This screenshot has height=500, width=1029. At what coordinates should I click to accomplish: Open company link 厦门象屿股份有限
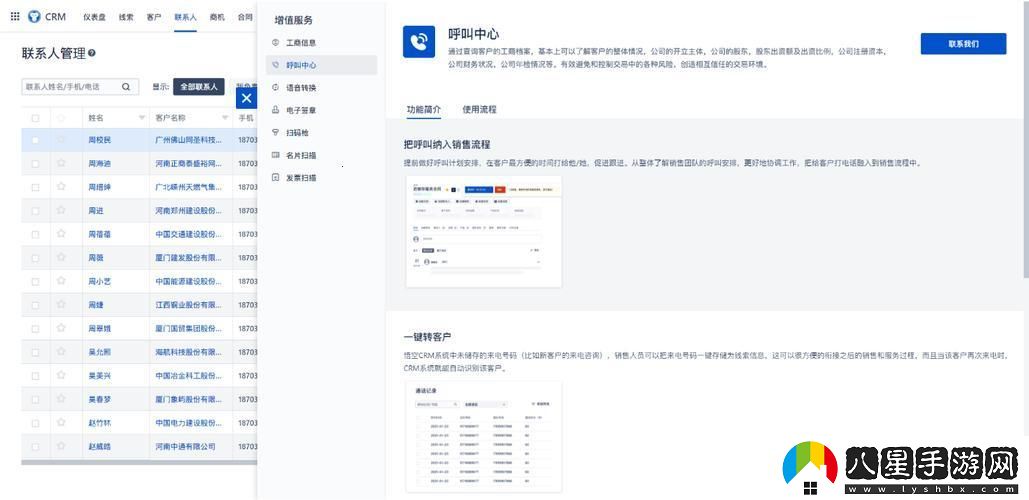click(x=188, y=400)
